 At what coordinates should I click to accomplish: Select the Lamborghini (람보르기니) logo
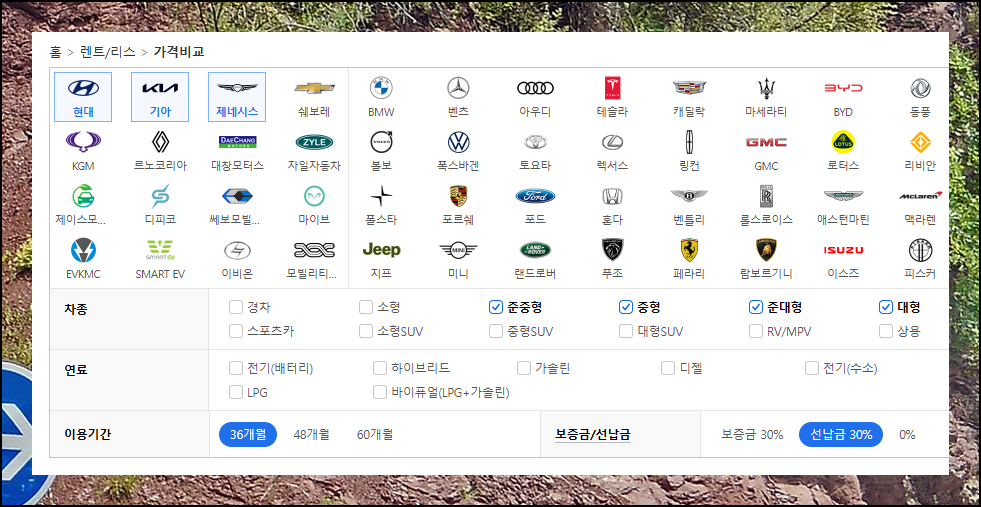coord(766,250)
